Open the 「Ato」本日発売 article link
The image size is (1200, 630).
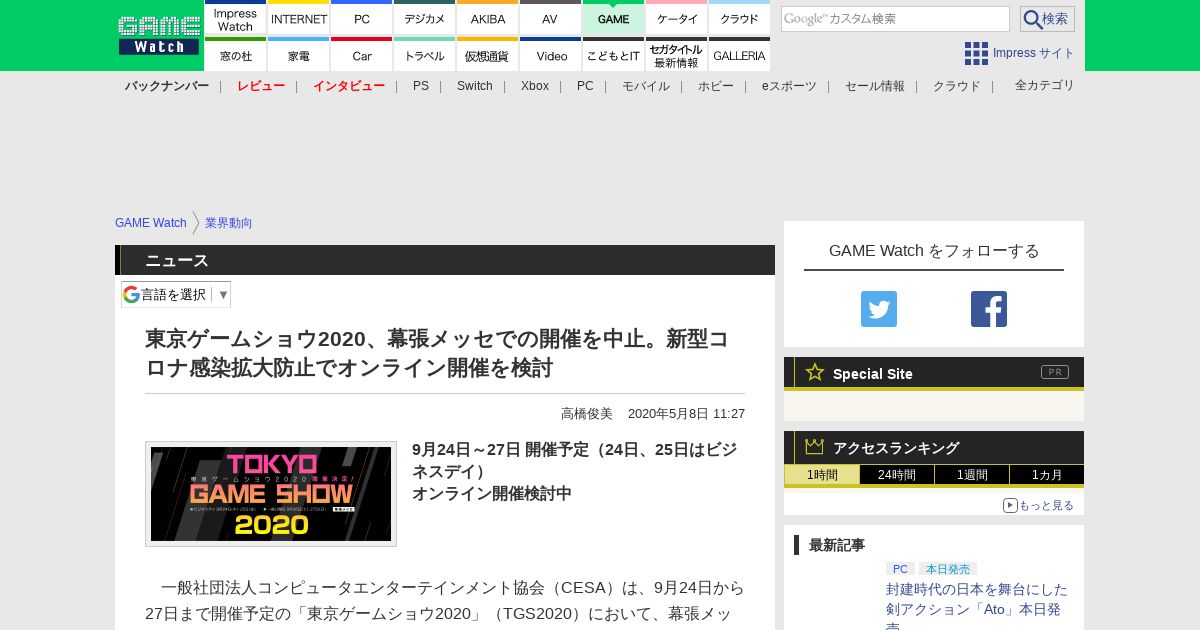click(x=977, y=606)
